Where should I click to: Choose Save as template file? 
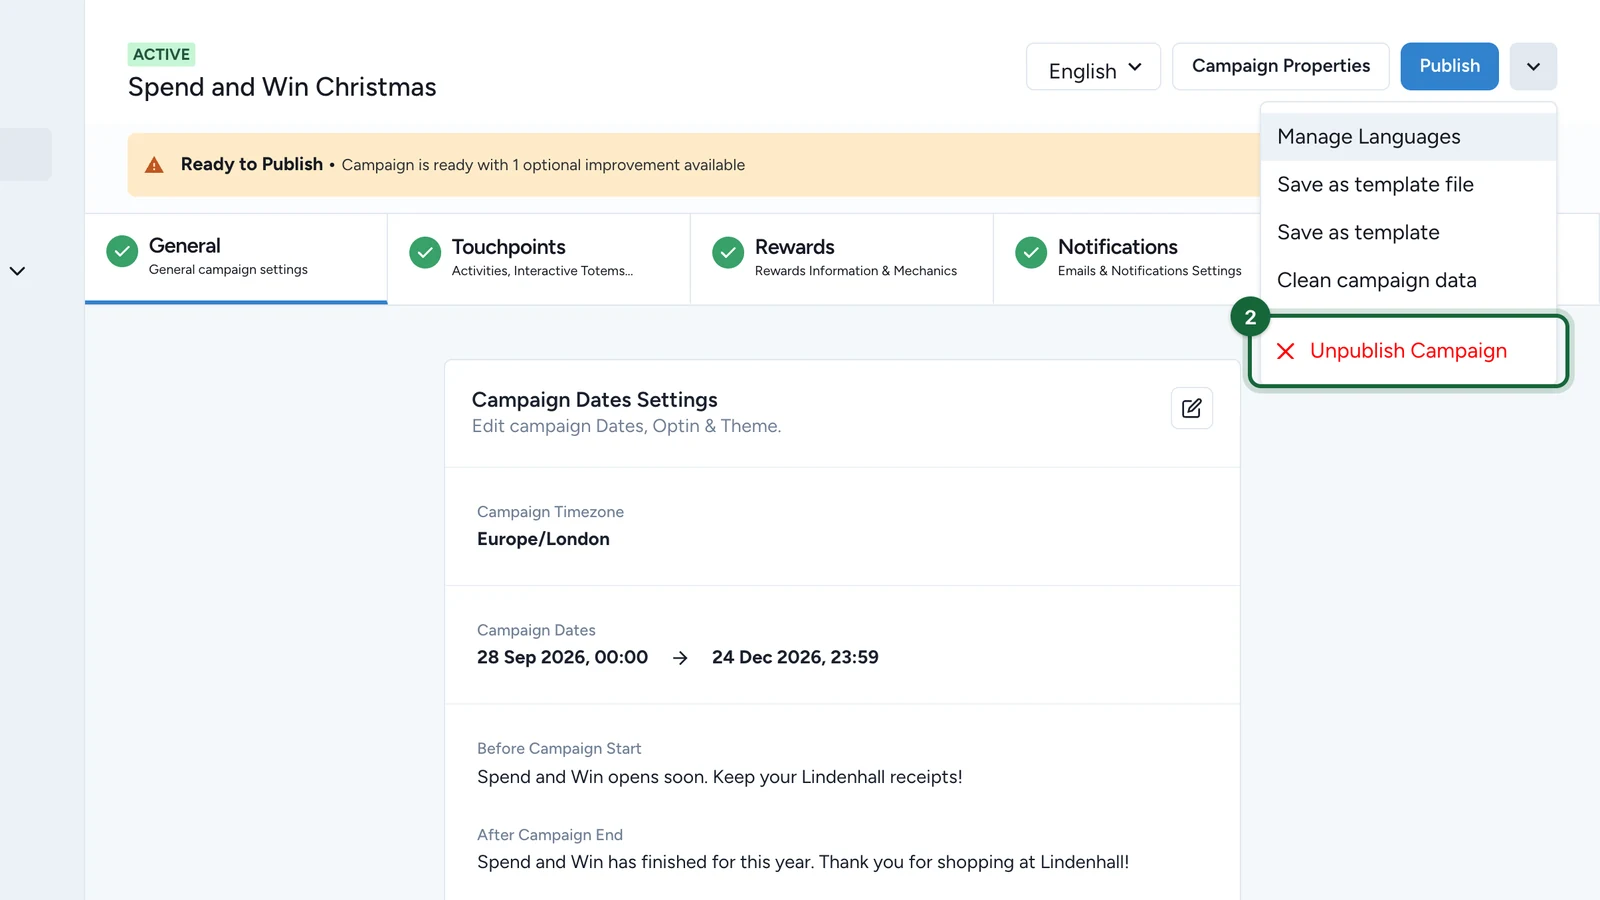pyautogui.click(x=1408, y=185)
